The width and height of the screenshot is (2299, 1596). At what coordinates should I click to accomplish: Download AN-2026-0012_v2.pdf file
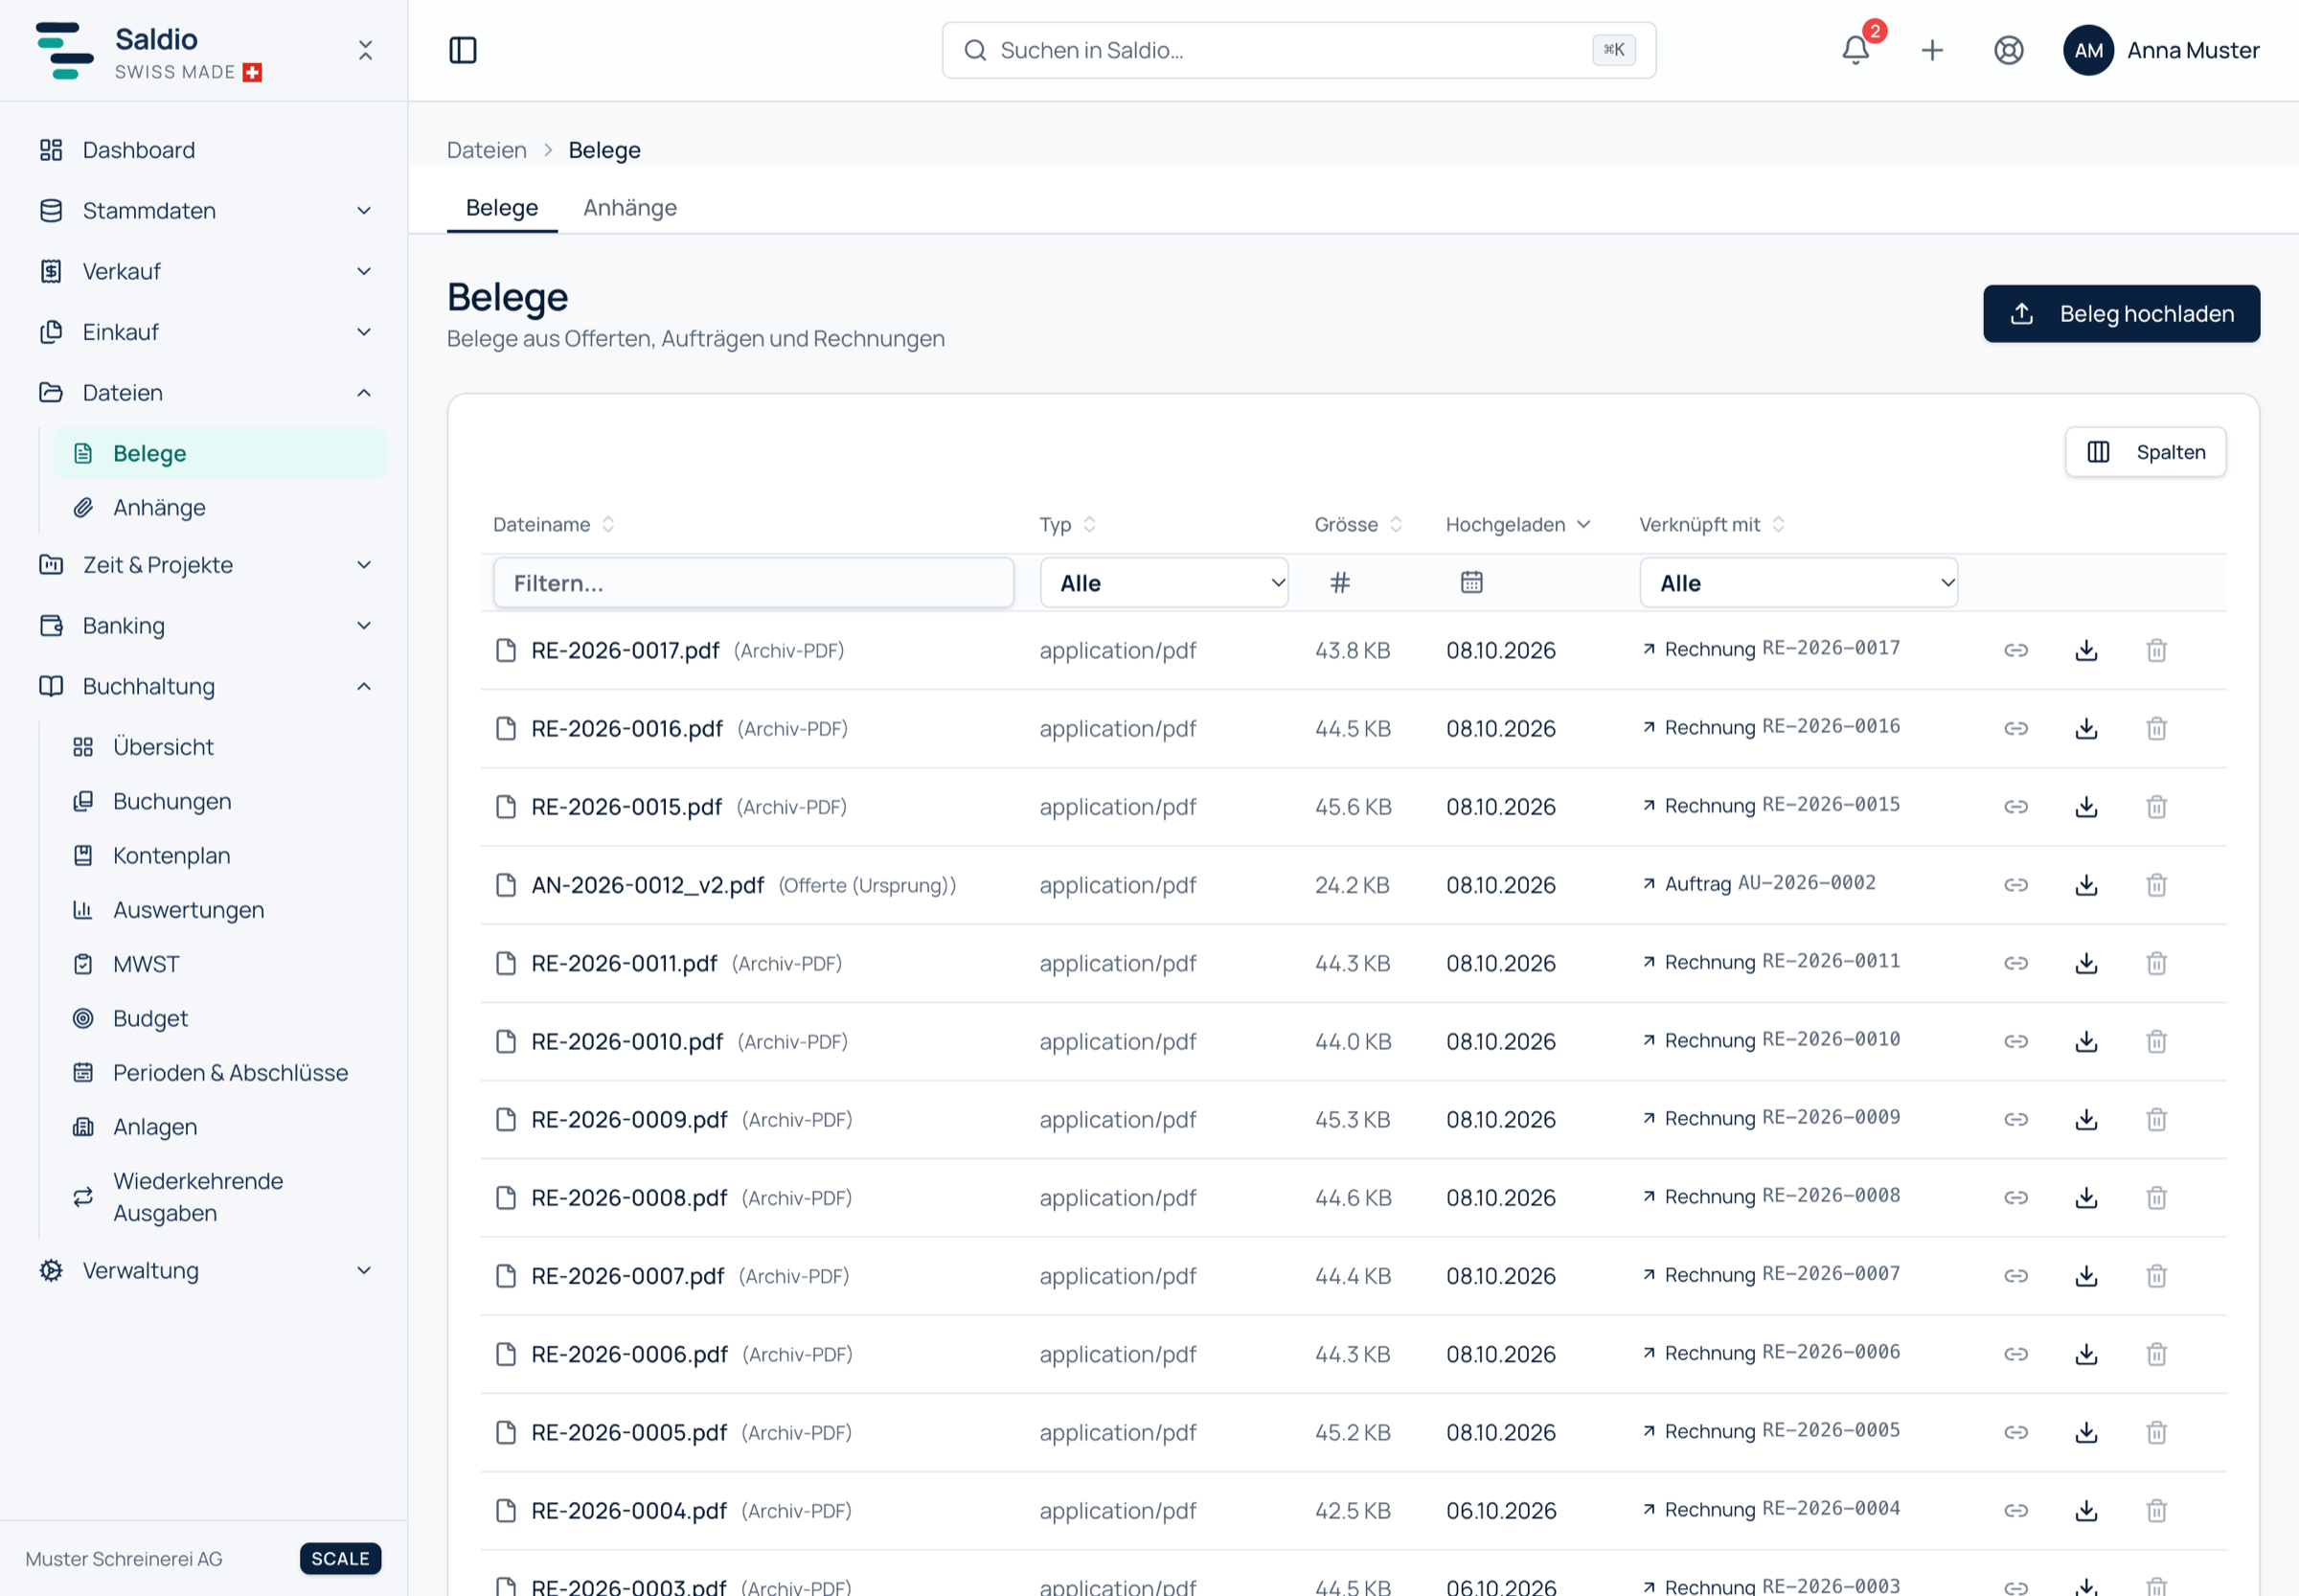coord(2086,885)
